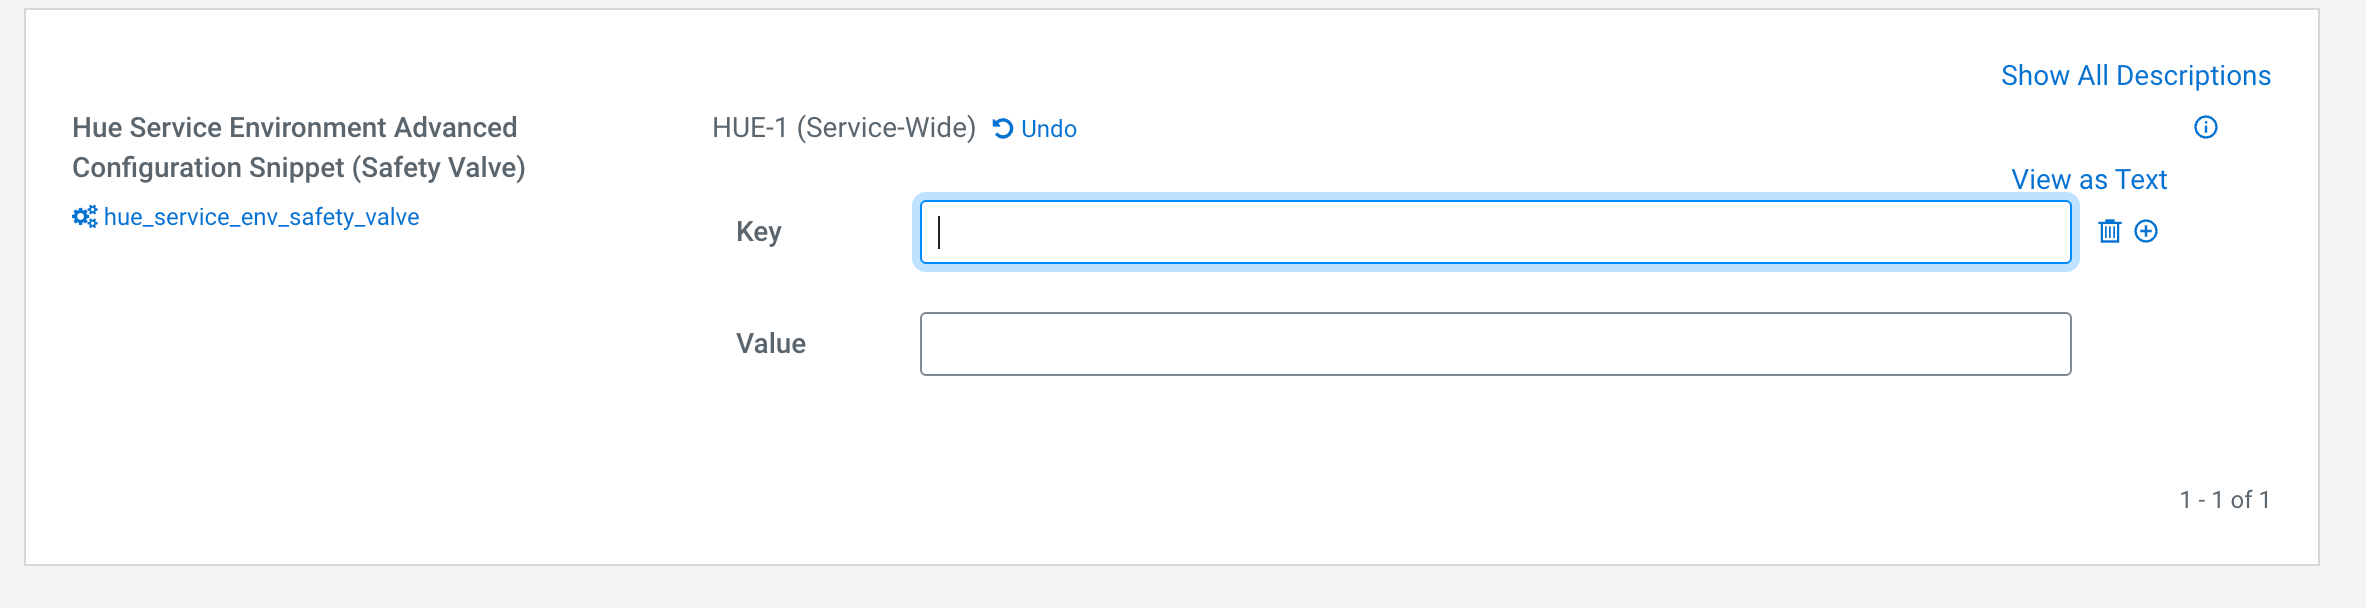Image resolution: width=2366 pixels, height=608 pixels.
Task: Open the hue_service_env_safety_valve link
Action: (261, 217)
